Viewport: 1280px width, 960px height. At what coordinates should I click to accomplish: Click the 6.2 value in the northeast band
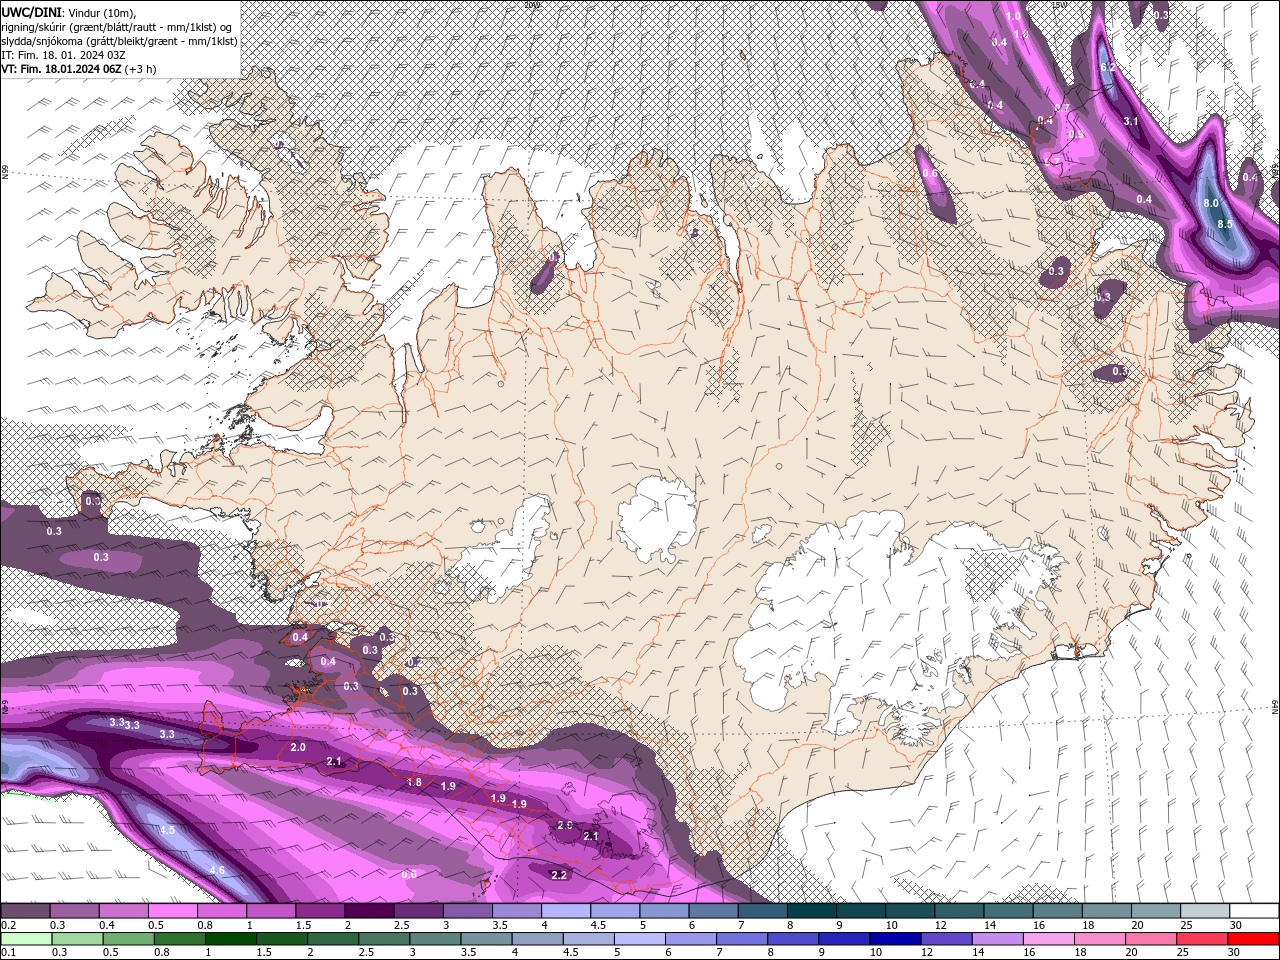pyautogui.click(x=1108, y=67)
